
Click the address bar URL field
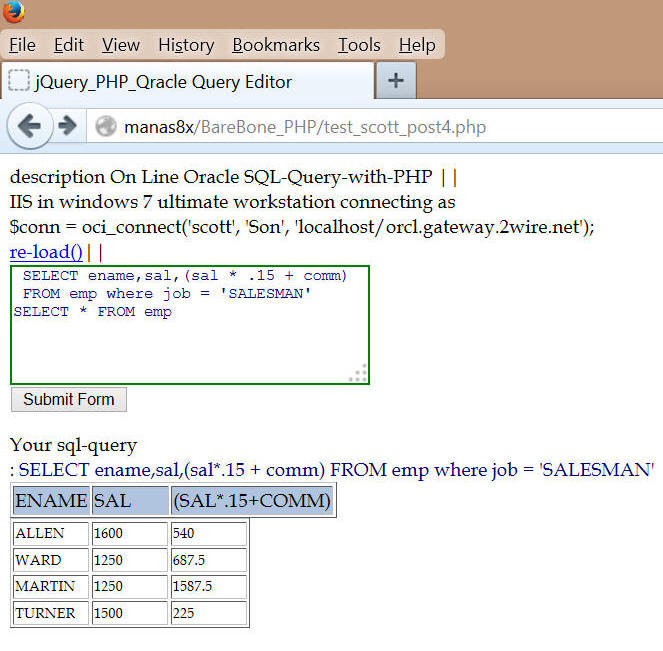[x=374, y=126]
